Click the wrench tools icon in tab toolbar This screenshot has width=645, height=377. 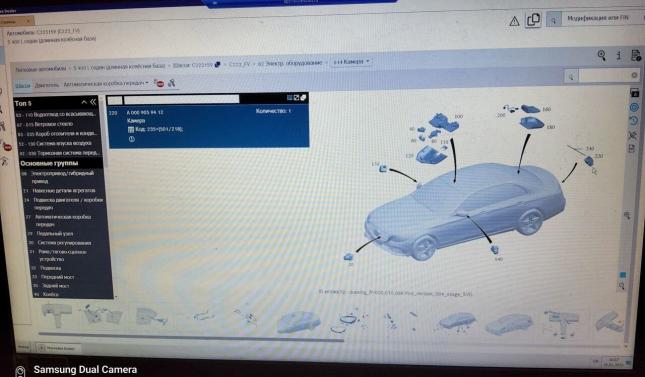171,83
